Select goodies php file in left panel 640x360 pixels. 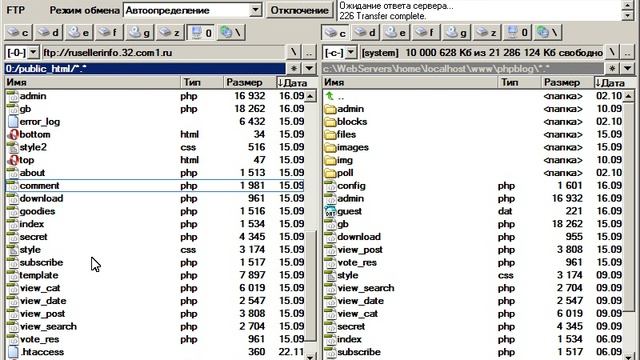click(155, 211)
